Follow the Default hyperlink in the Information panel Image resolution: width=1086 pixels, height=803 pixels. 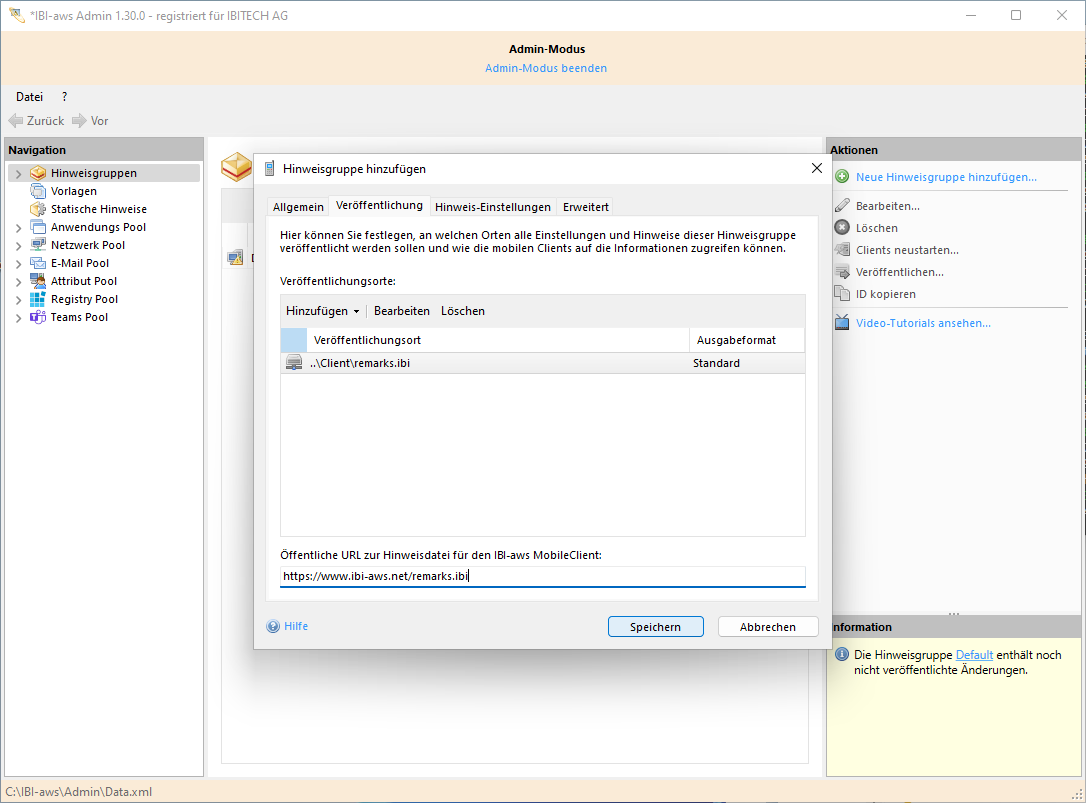click(x=975, y=654)
